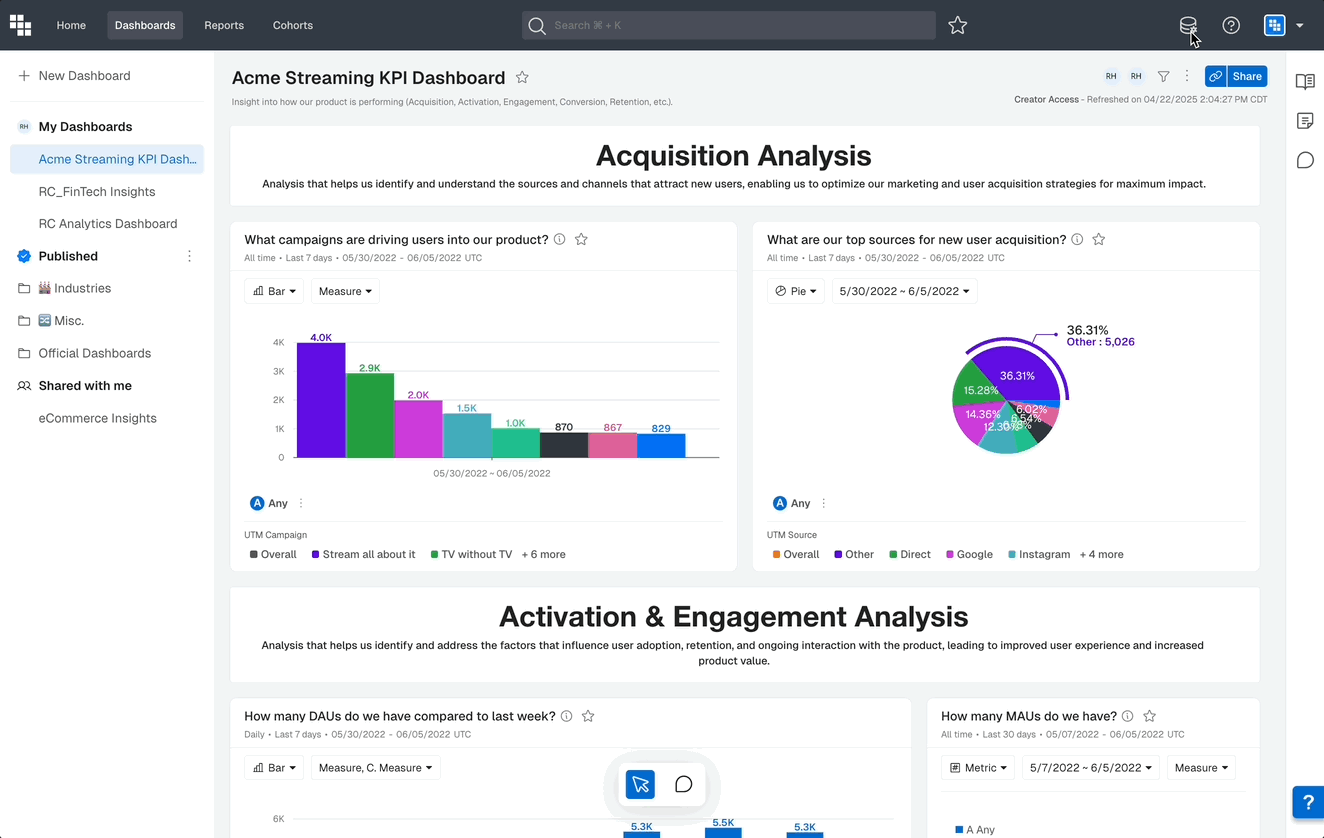The width and height of the screenshot is (1324, 838).
Task: Open the Dashboards tab
Action: point(145,25)
